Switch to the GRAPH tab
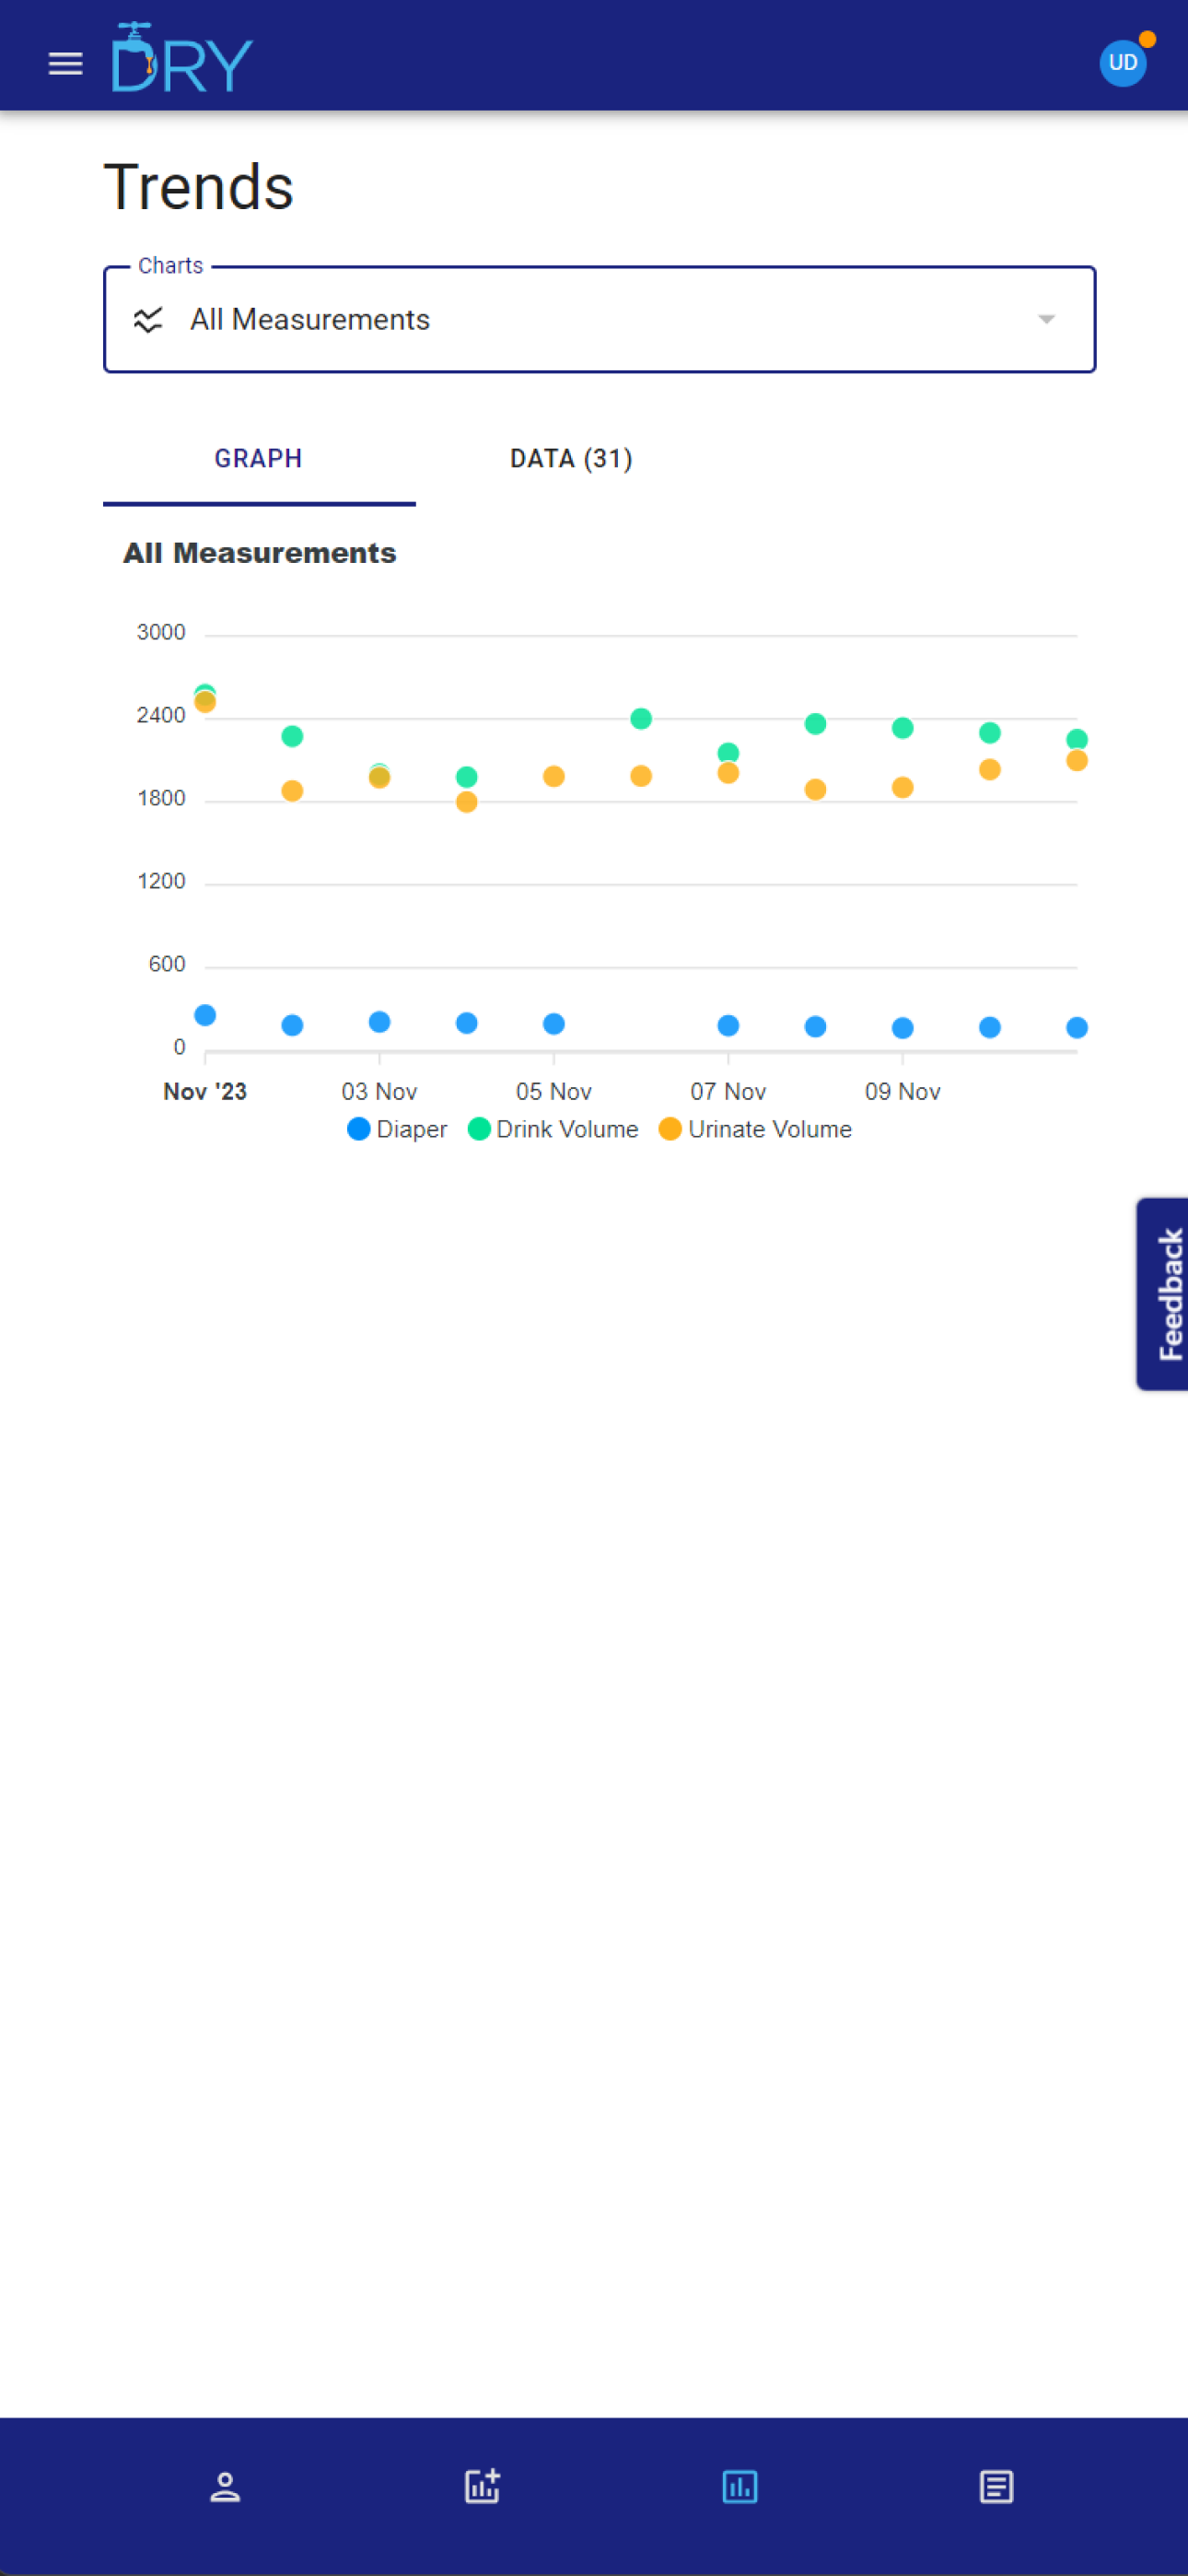Image resolution: width=1188 pixels, height=2576 pixels. (259, 459)
